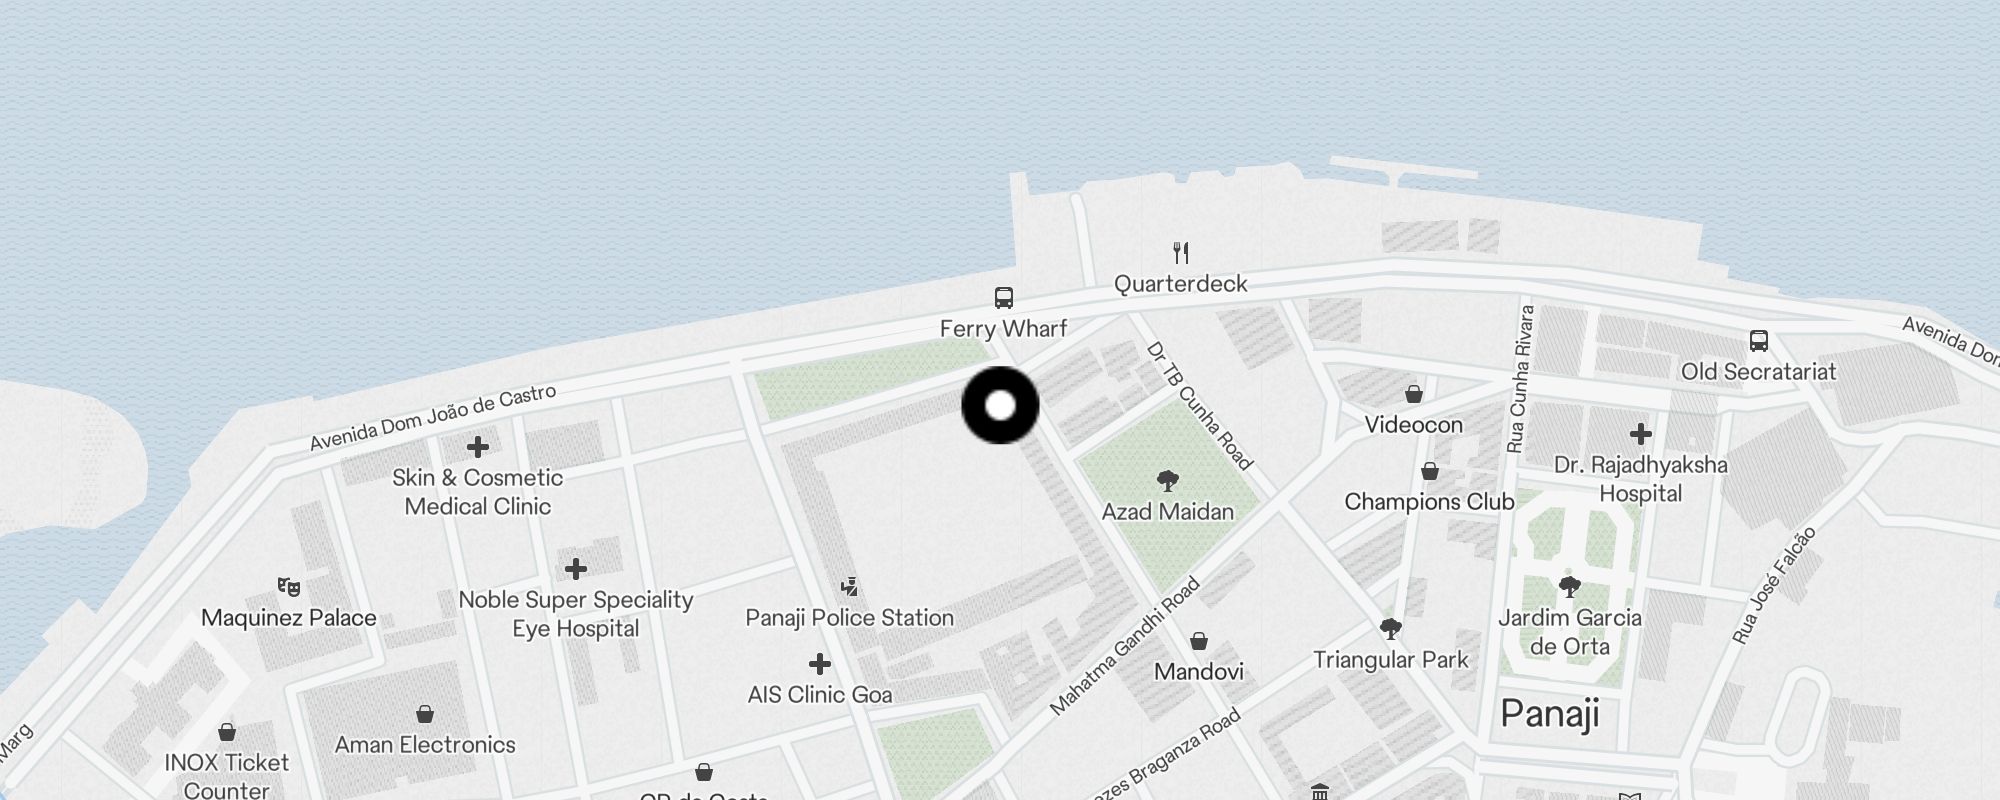Image resolution: width=2000 pixels, height=800 pixels.
Task: Select the Mandovi shopping bag icon
Action: (x=1198, y=641)
